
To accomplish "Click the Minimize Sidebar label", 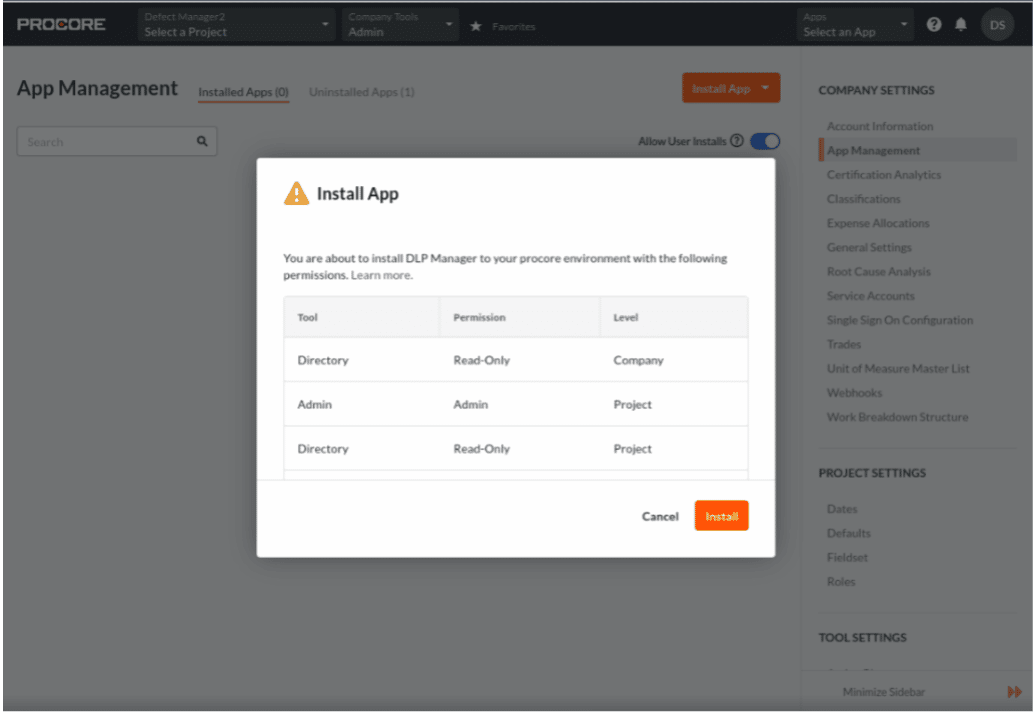I will pos(883,692).
